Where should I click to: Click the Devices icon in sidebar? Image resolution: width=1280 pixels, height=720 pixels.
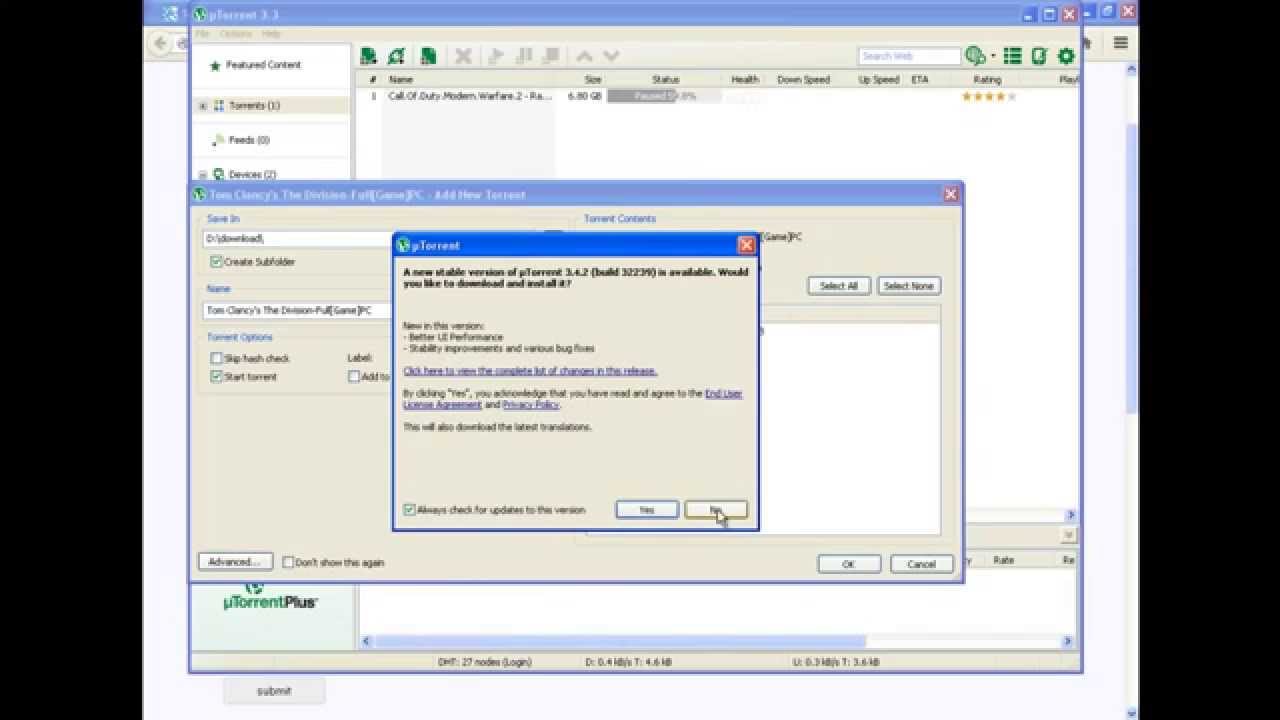point(219,174)
